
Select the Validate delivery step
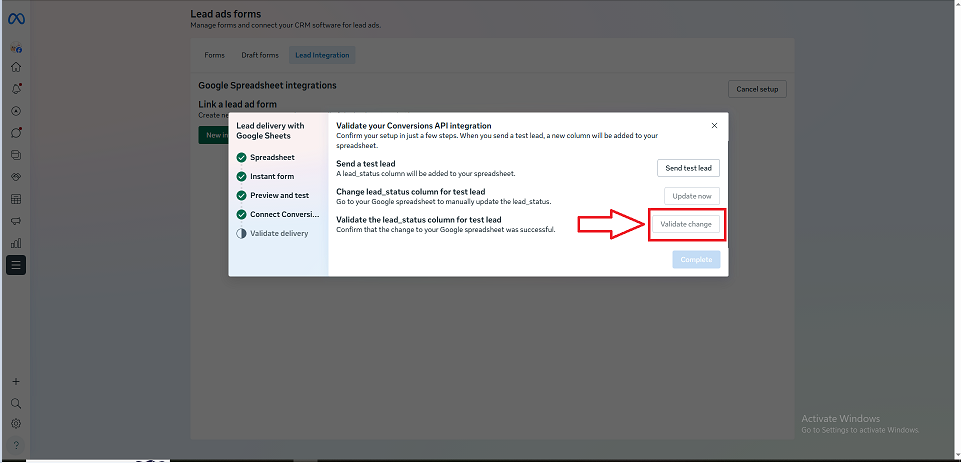(x=279, y=233)
